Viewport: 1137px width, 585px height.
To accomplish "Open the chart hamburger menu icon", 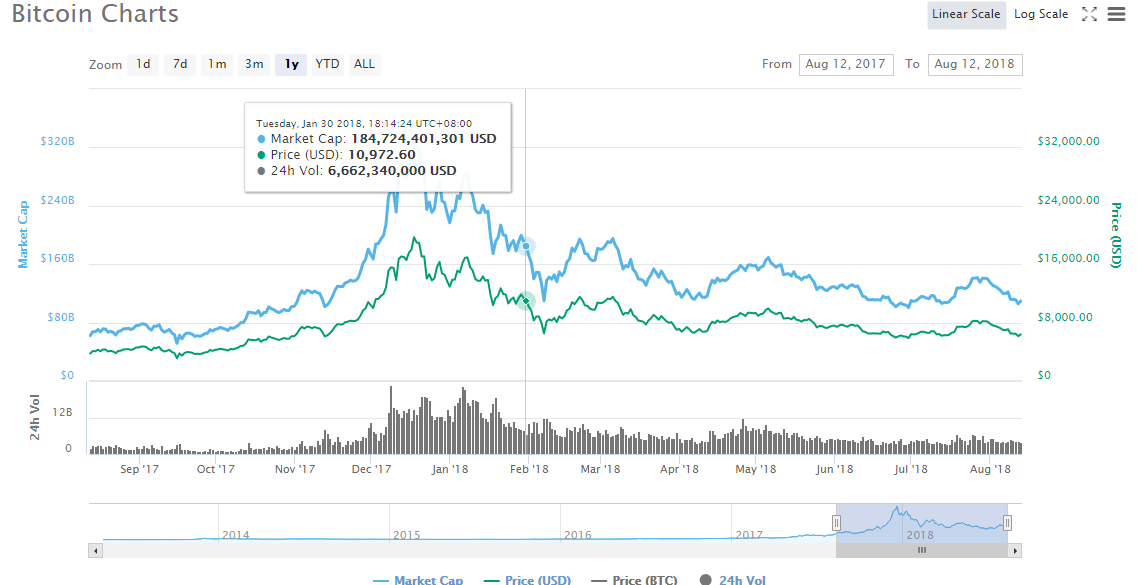I will [1116, 14].
